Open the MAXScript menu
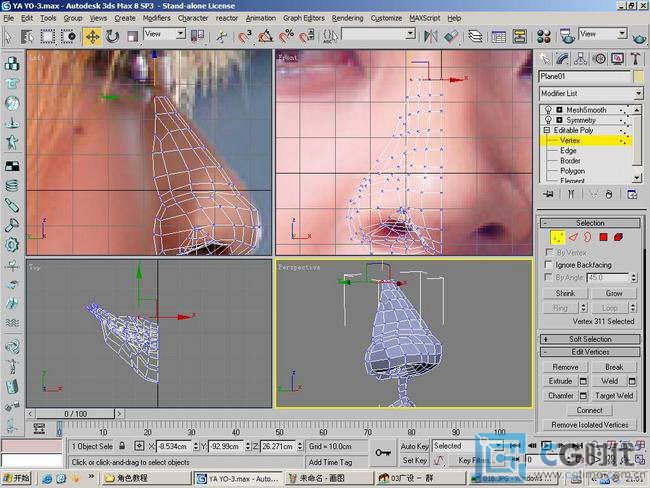Screen dimensions: 650x488 click(x=424, y=18)
